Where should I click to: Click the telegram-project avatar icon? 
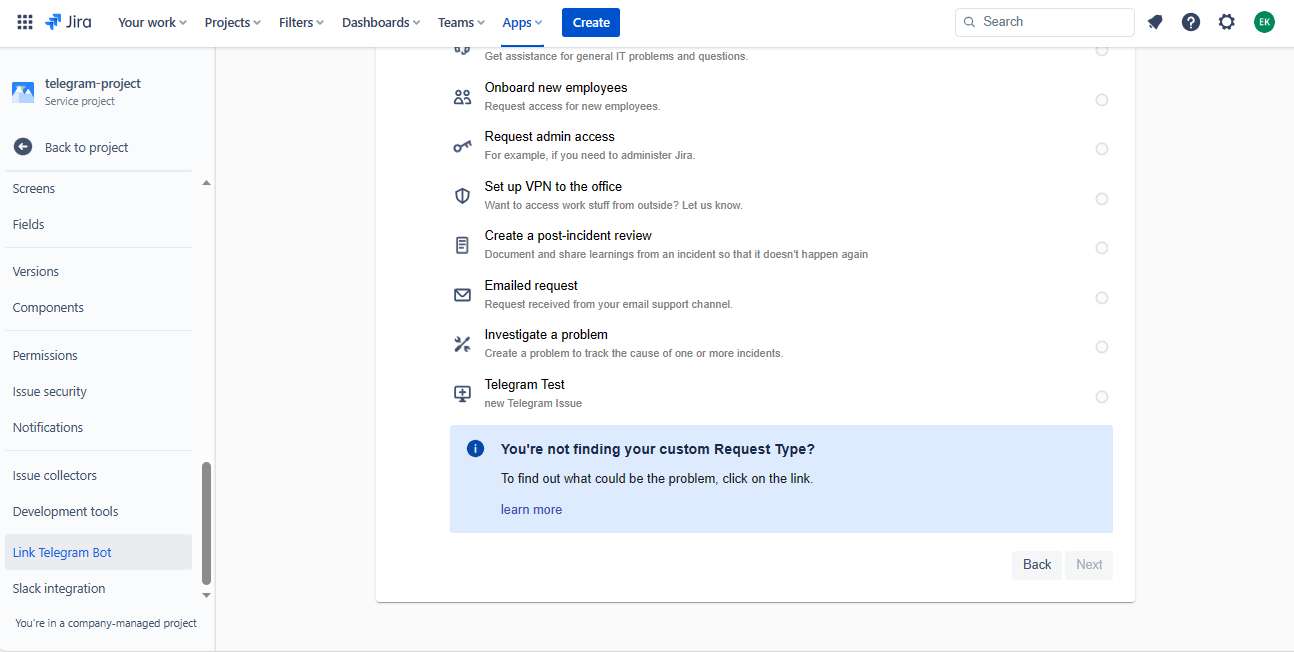(x=23, y=92)
